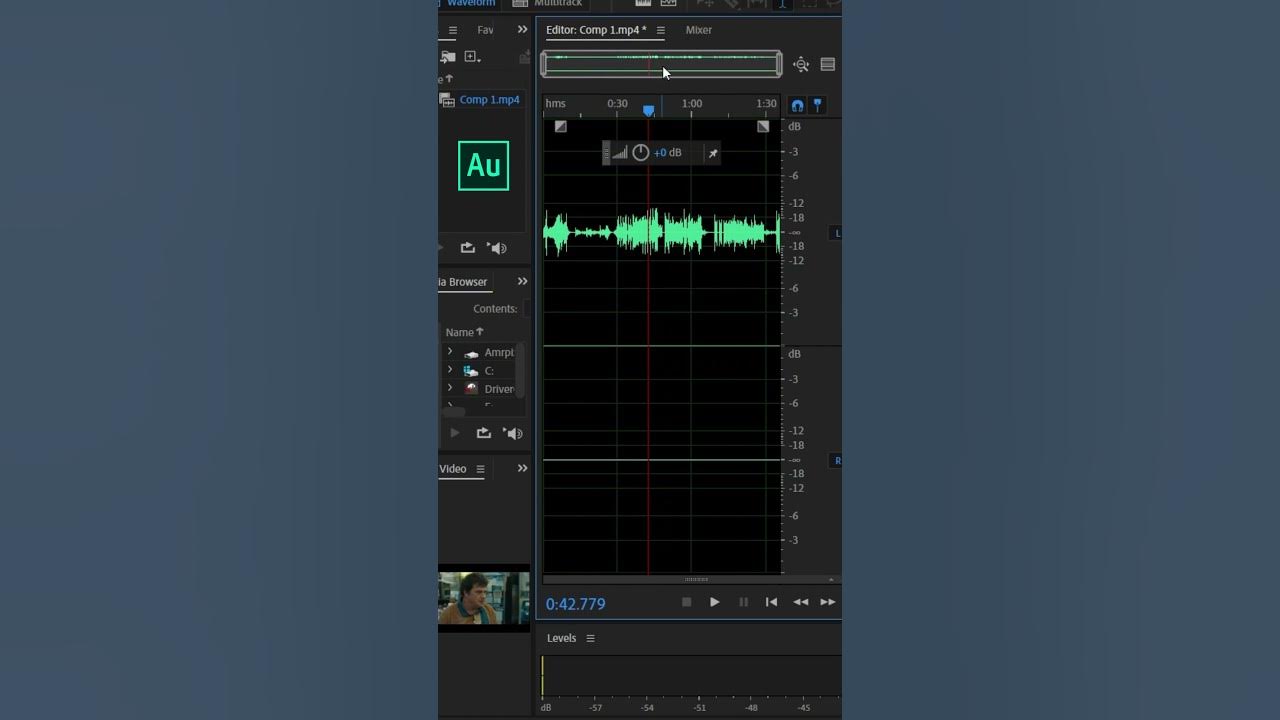The width and height of the screenshot is (1280, 720).
Task: Sort by Name column header
Action: [x=464, y=332]
